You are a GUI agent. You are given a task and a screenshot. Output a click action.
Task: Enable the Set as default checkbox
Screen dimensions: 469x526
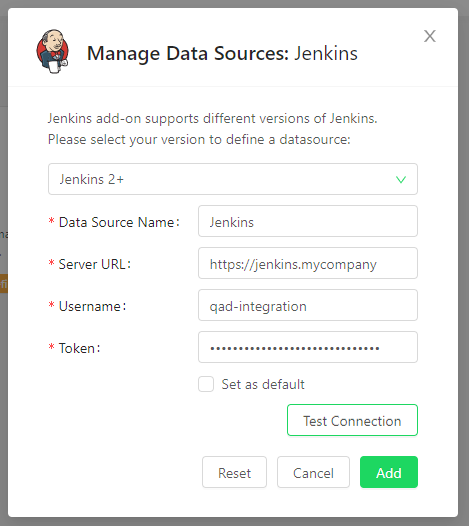coord(206,384)
